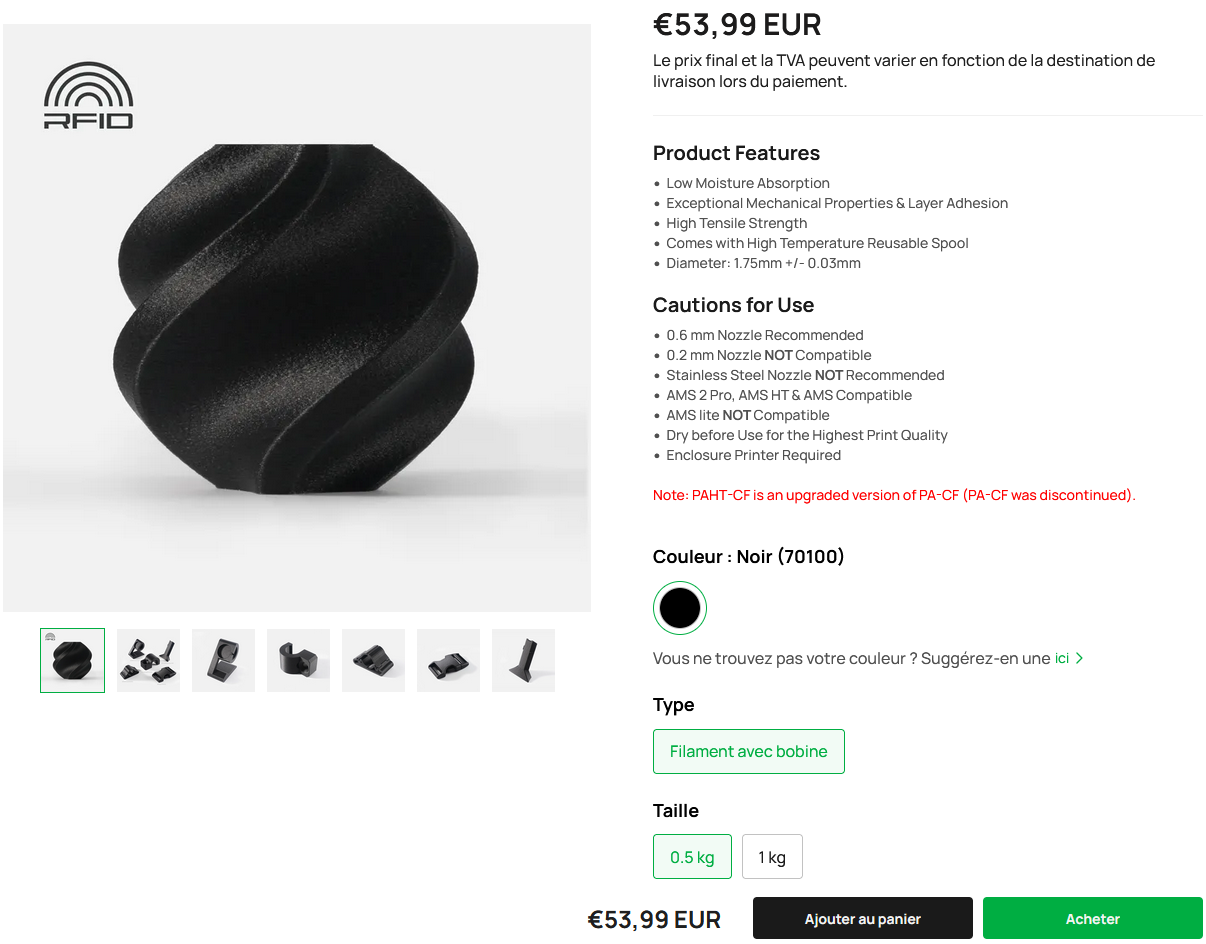Click the chevron arrow next to 'ici'
This screenshot has height=944, width=1206.
(1079, 658)
